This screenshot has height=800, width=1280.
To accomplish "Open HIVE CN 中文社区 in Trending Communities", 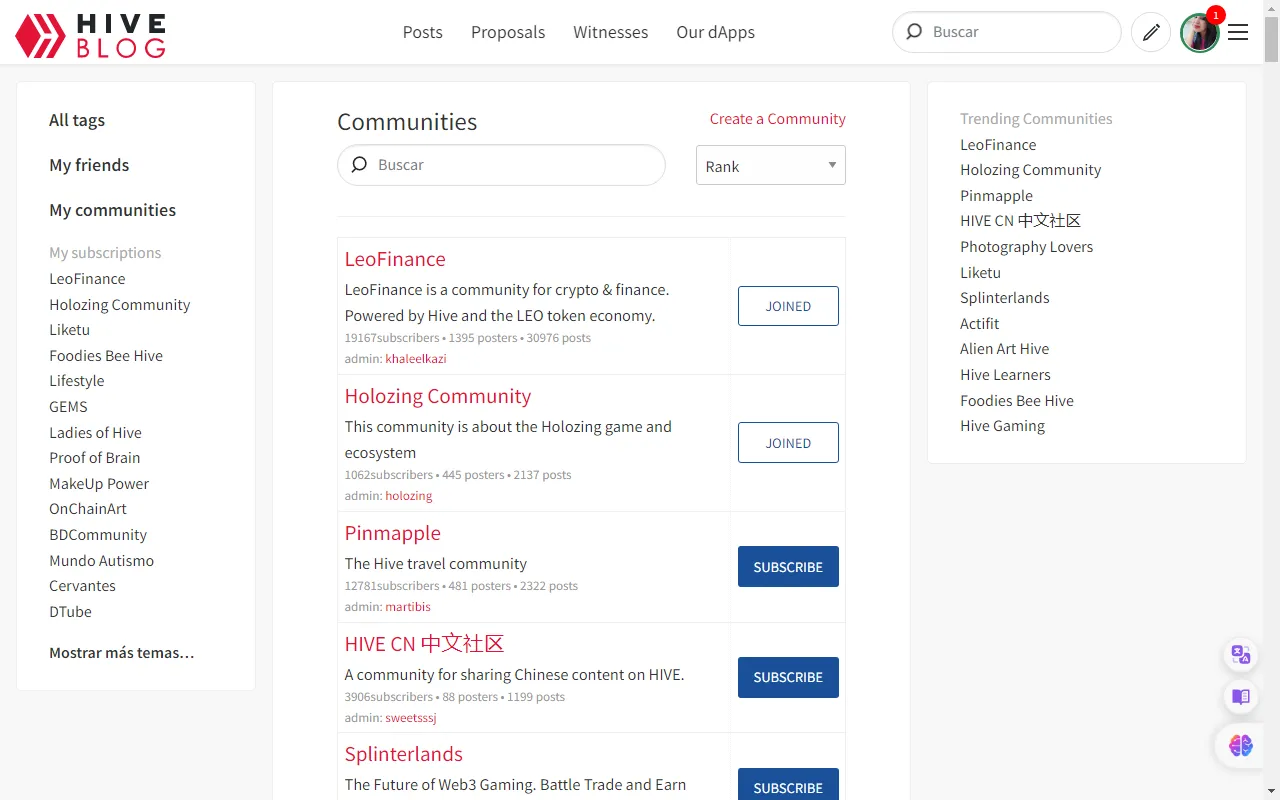I will pyautogui.click(x=1021, y=221).
